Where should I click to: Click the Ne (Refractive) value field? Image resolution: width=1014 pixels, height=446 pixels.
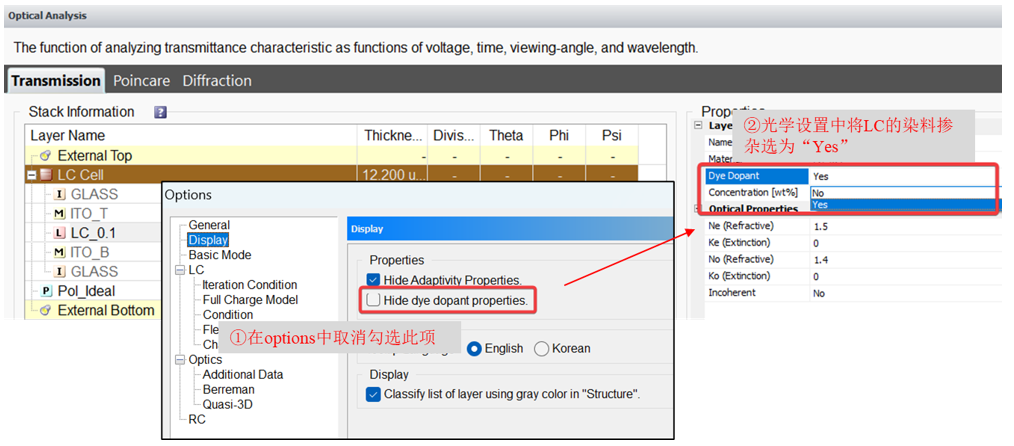tap(900, 226)
